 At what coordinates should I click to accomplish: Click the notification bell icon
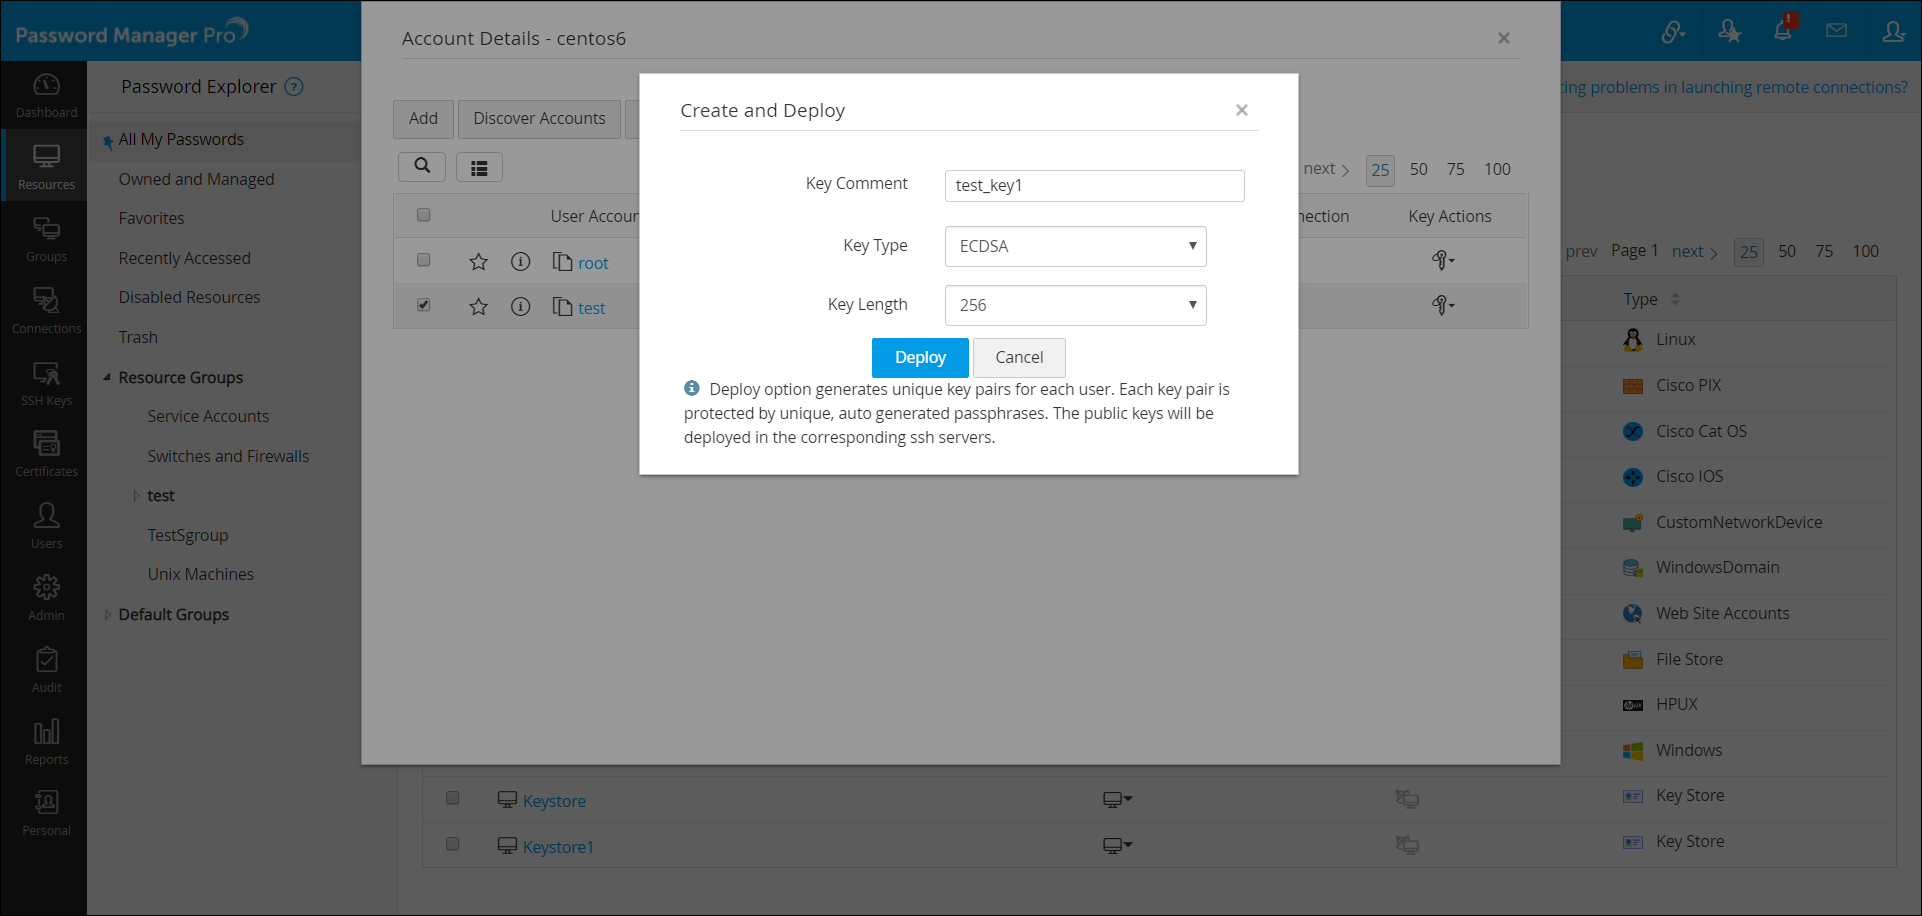[1782, 31]
